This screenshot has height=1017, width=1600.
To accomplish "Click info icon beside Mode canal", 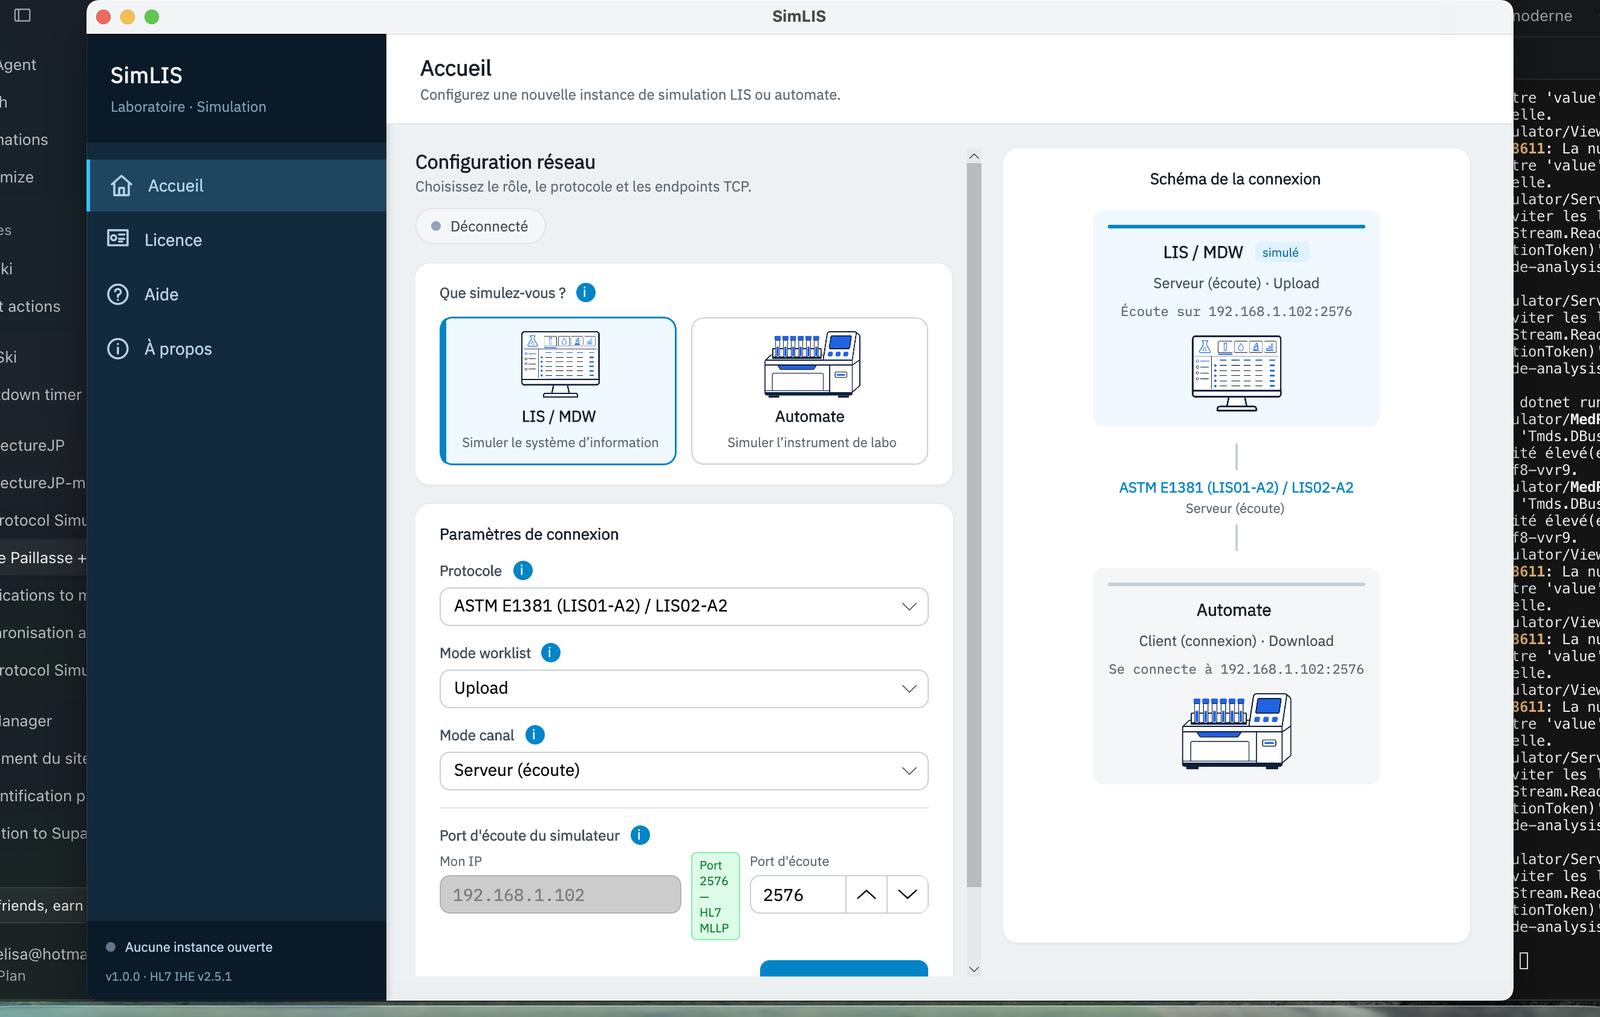I will coord(535,734).
